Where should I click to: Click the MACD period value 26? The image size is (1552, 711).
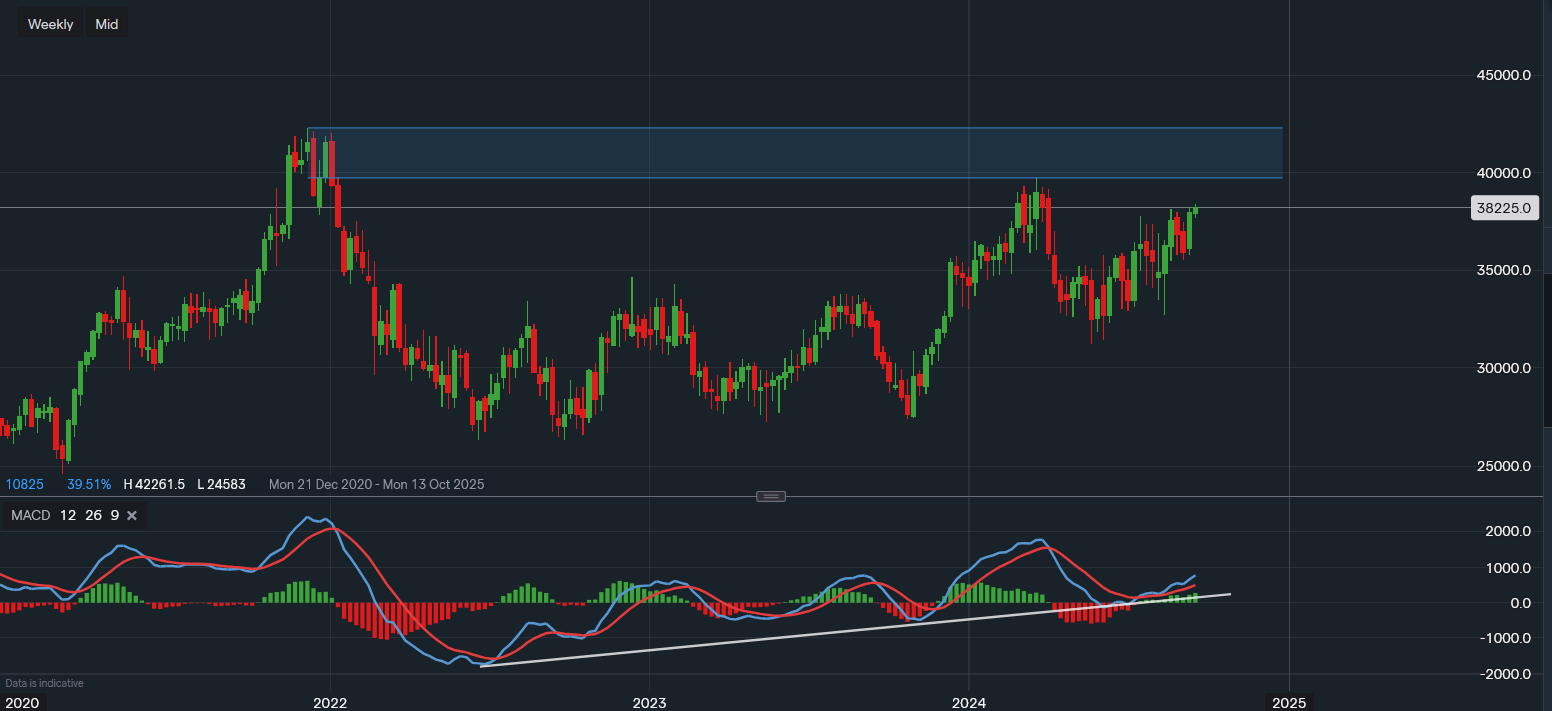91,516
